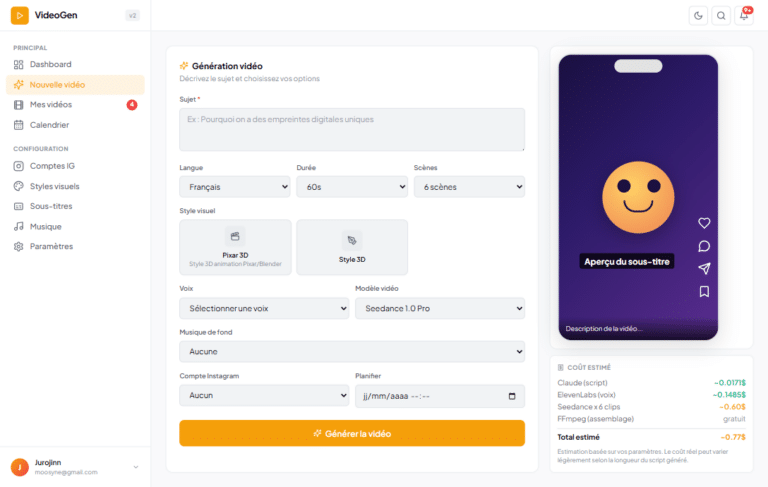The height and width of the screenshot is (487, 768).
Task: Click into the Sujet text field
Action: pyautogui.click(x=352, y=130)
